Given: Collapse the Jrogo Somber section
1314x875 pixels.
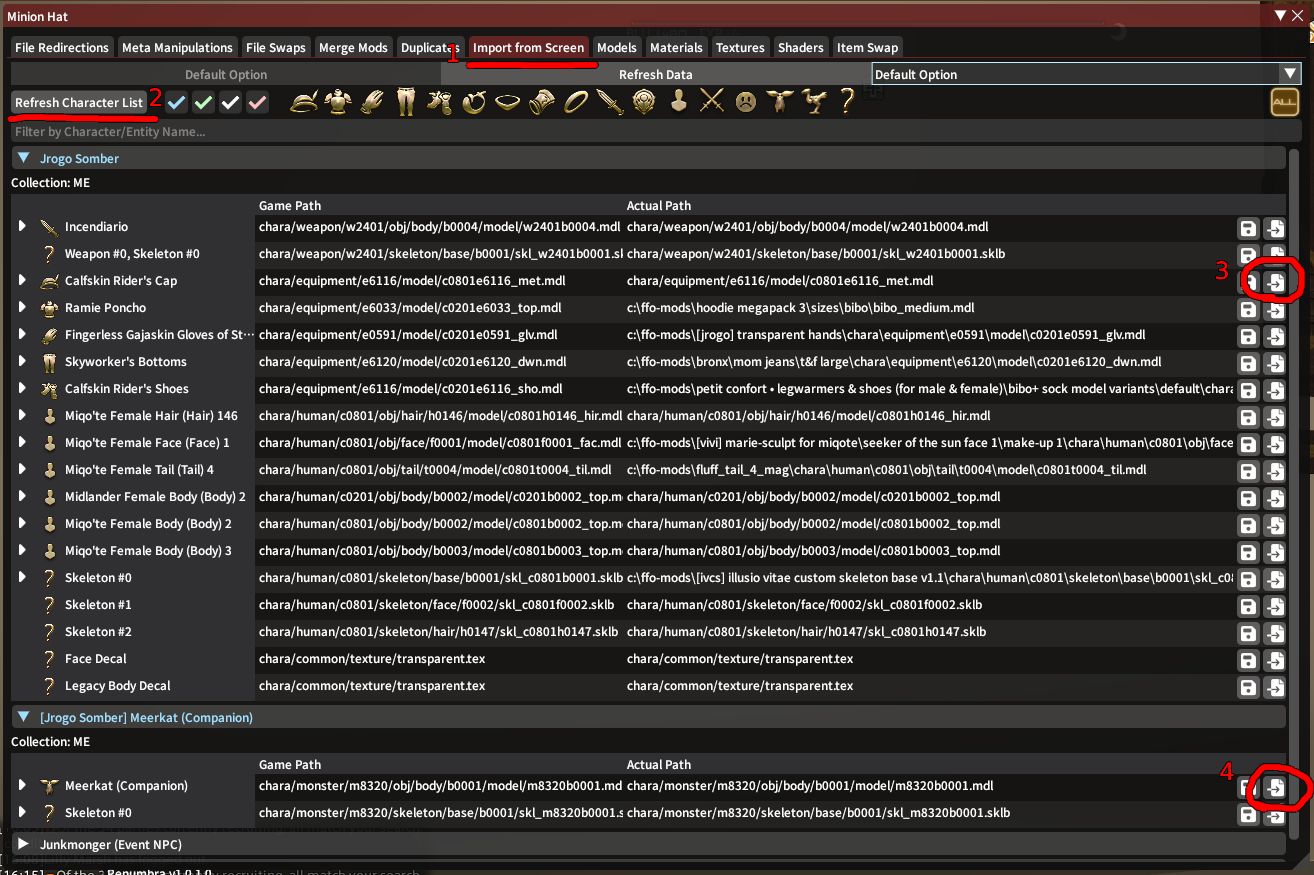Looking at the screenshot, I should (x=24, y=158).
